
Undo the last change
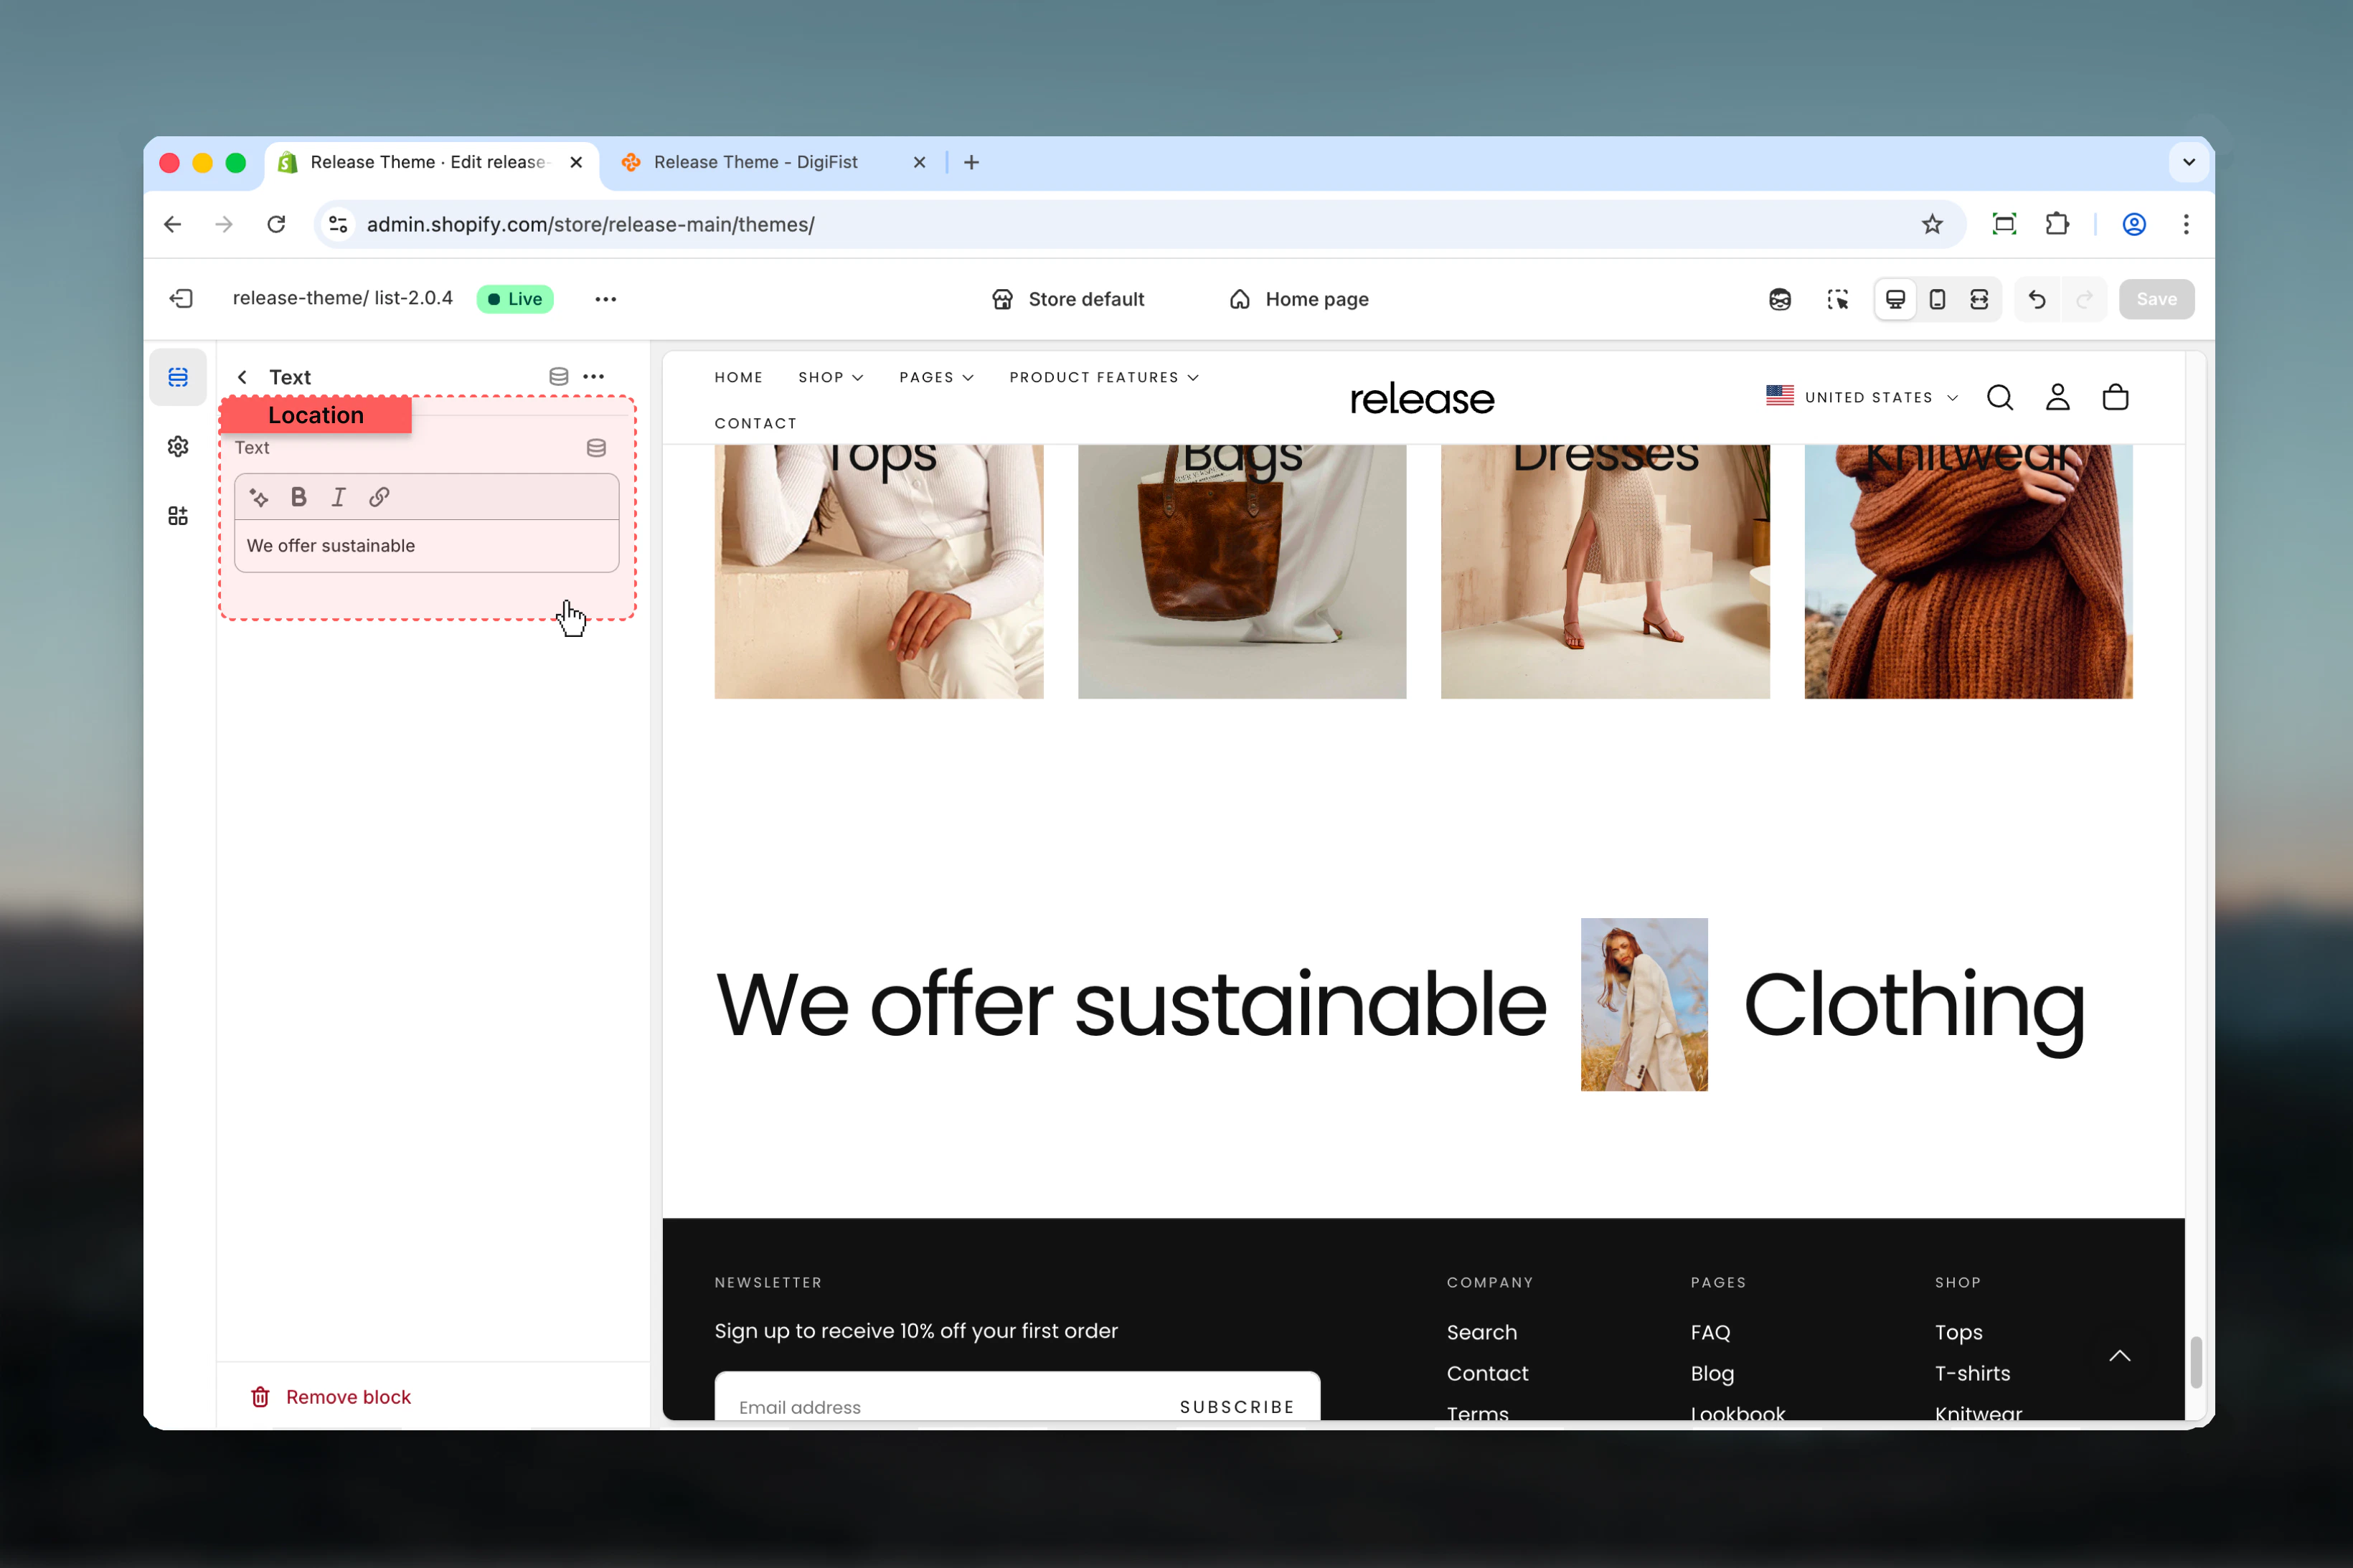[2037, 299]
